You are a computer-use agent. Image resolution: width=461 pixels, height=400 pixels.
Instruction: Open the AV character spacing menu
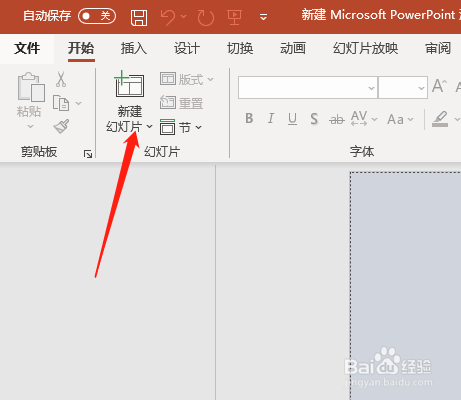pyautogui.click(x=364, y=119)
